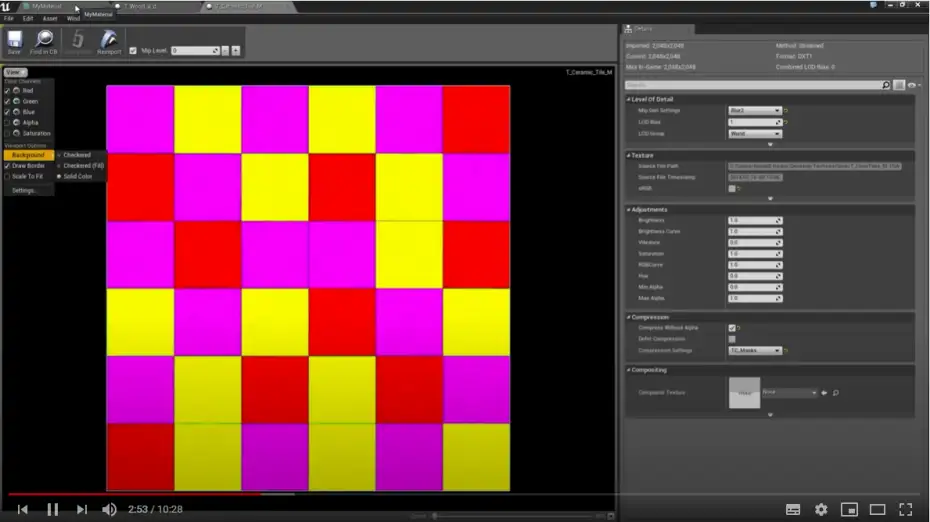Pause the video playback
The height and width of the screenshot is (522, 930).
coord(53,510)
